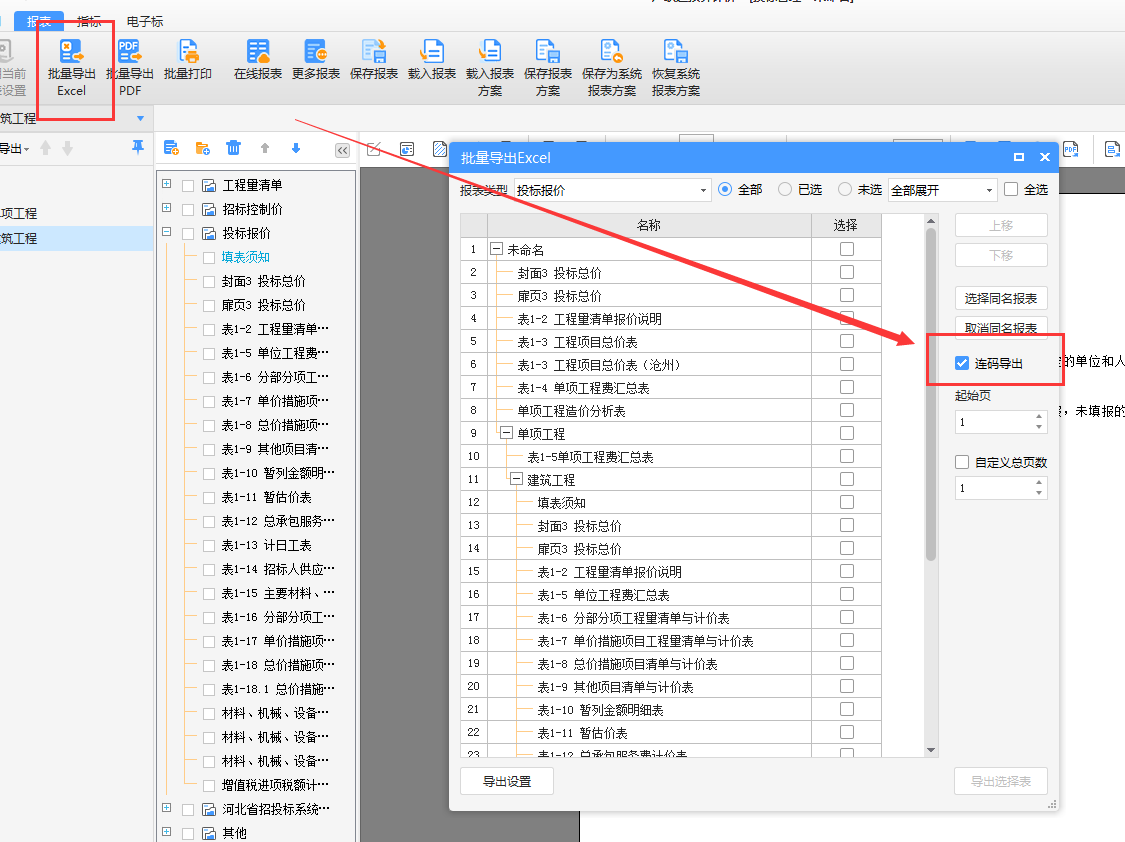The width and height of the screenshot is (1125, 842).
Task: Click the PDF export icon in preview toolbar
Action: [x=1070, y=148]
